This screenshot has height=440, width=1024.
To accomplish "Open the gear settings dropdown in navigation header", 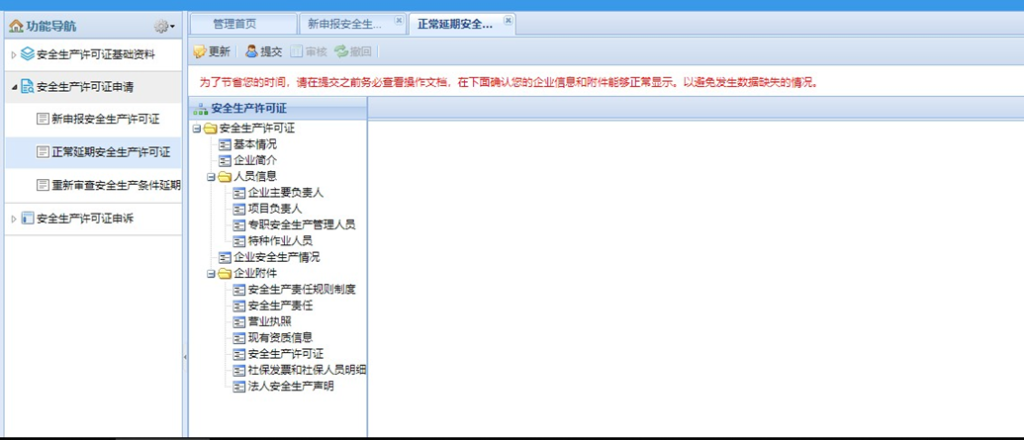I will coord(164,27).
